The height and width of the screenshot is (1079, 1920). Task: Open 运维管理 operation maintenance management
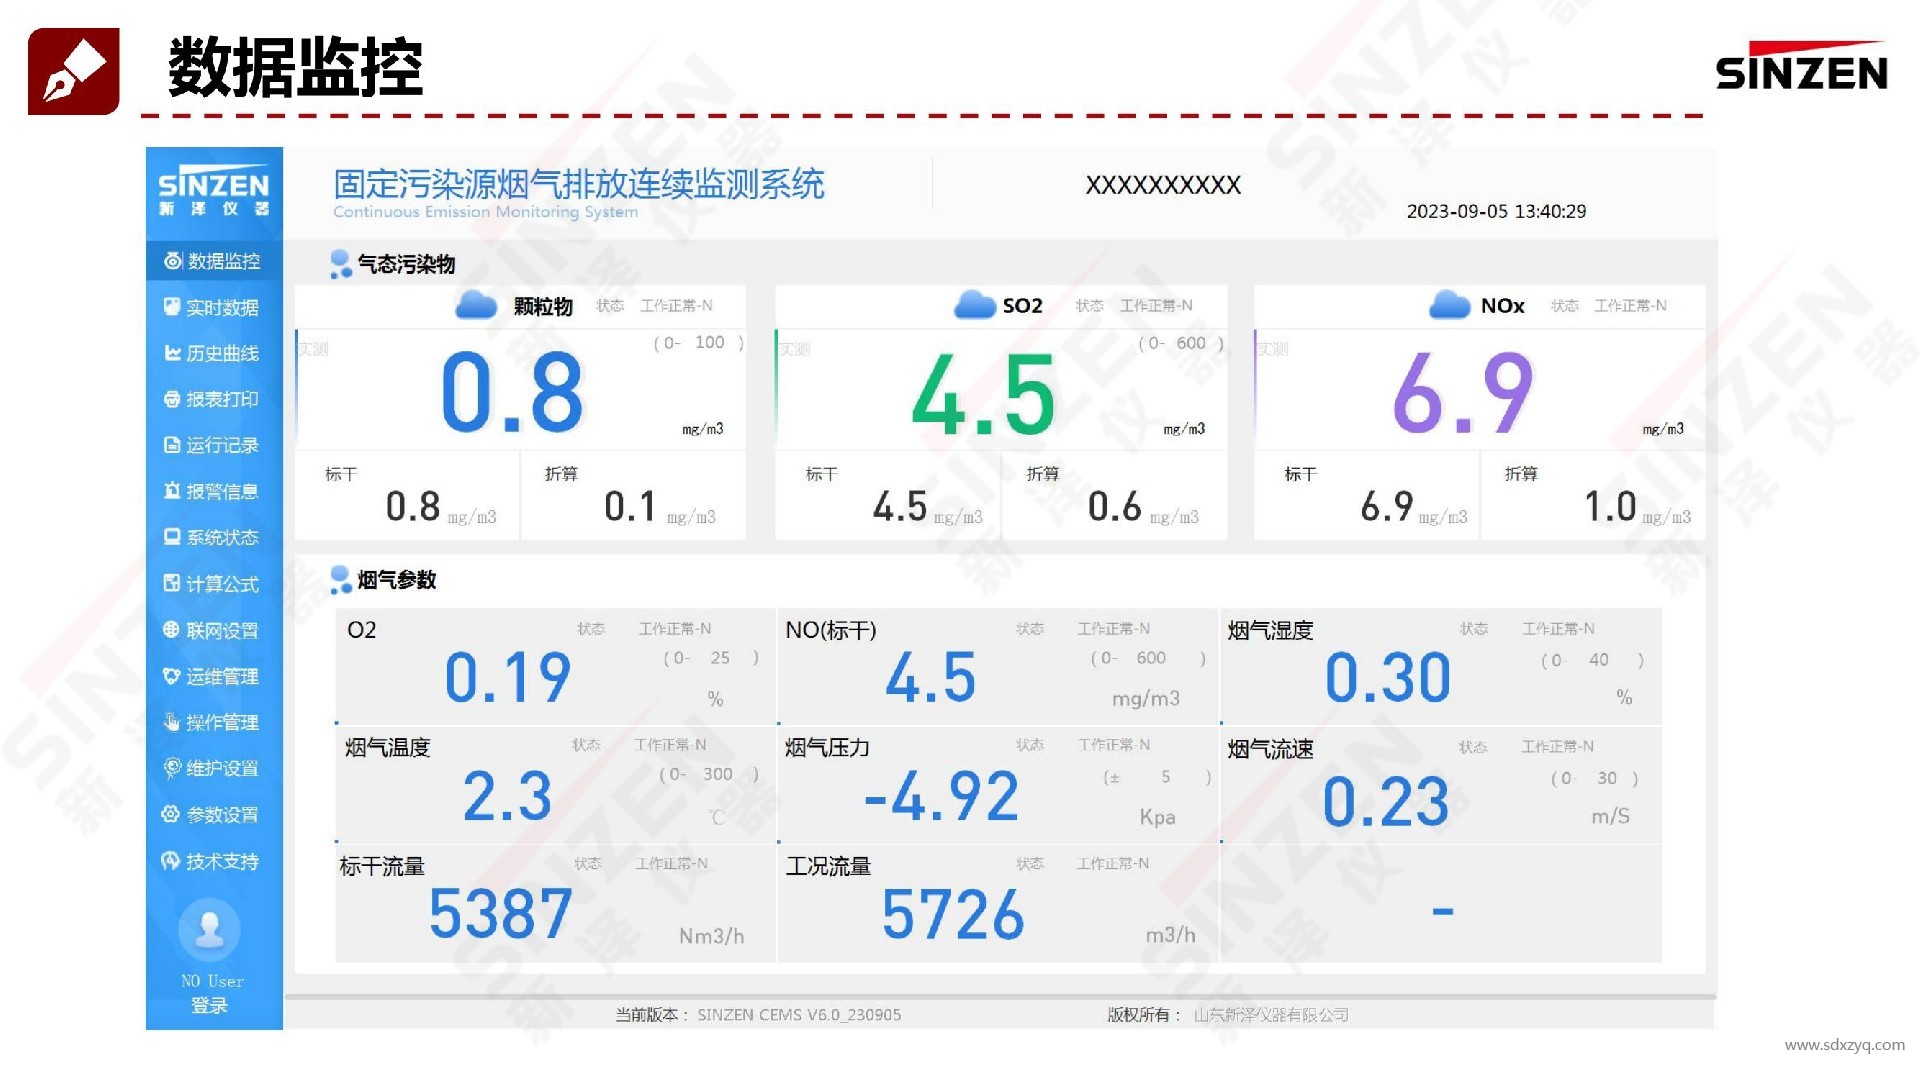pos(213,676)
